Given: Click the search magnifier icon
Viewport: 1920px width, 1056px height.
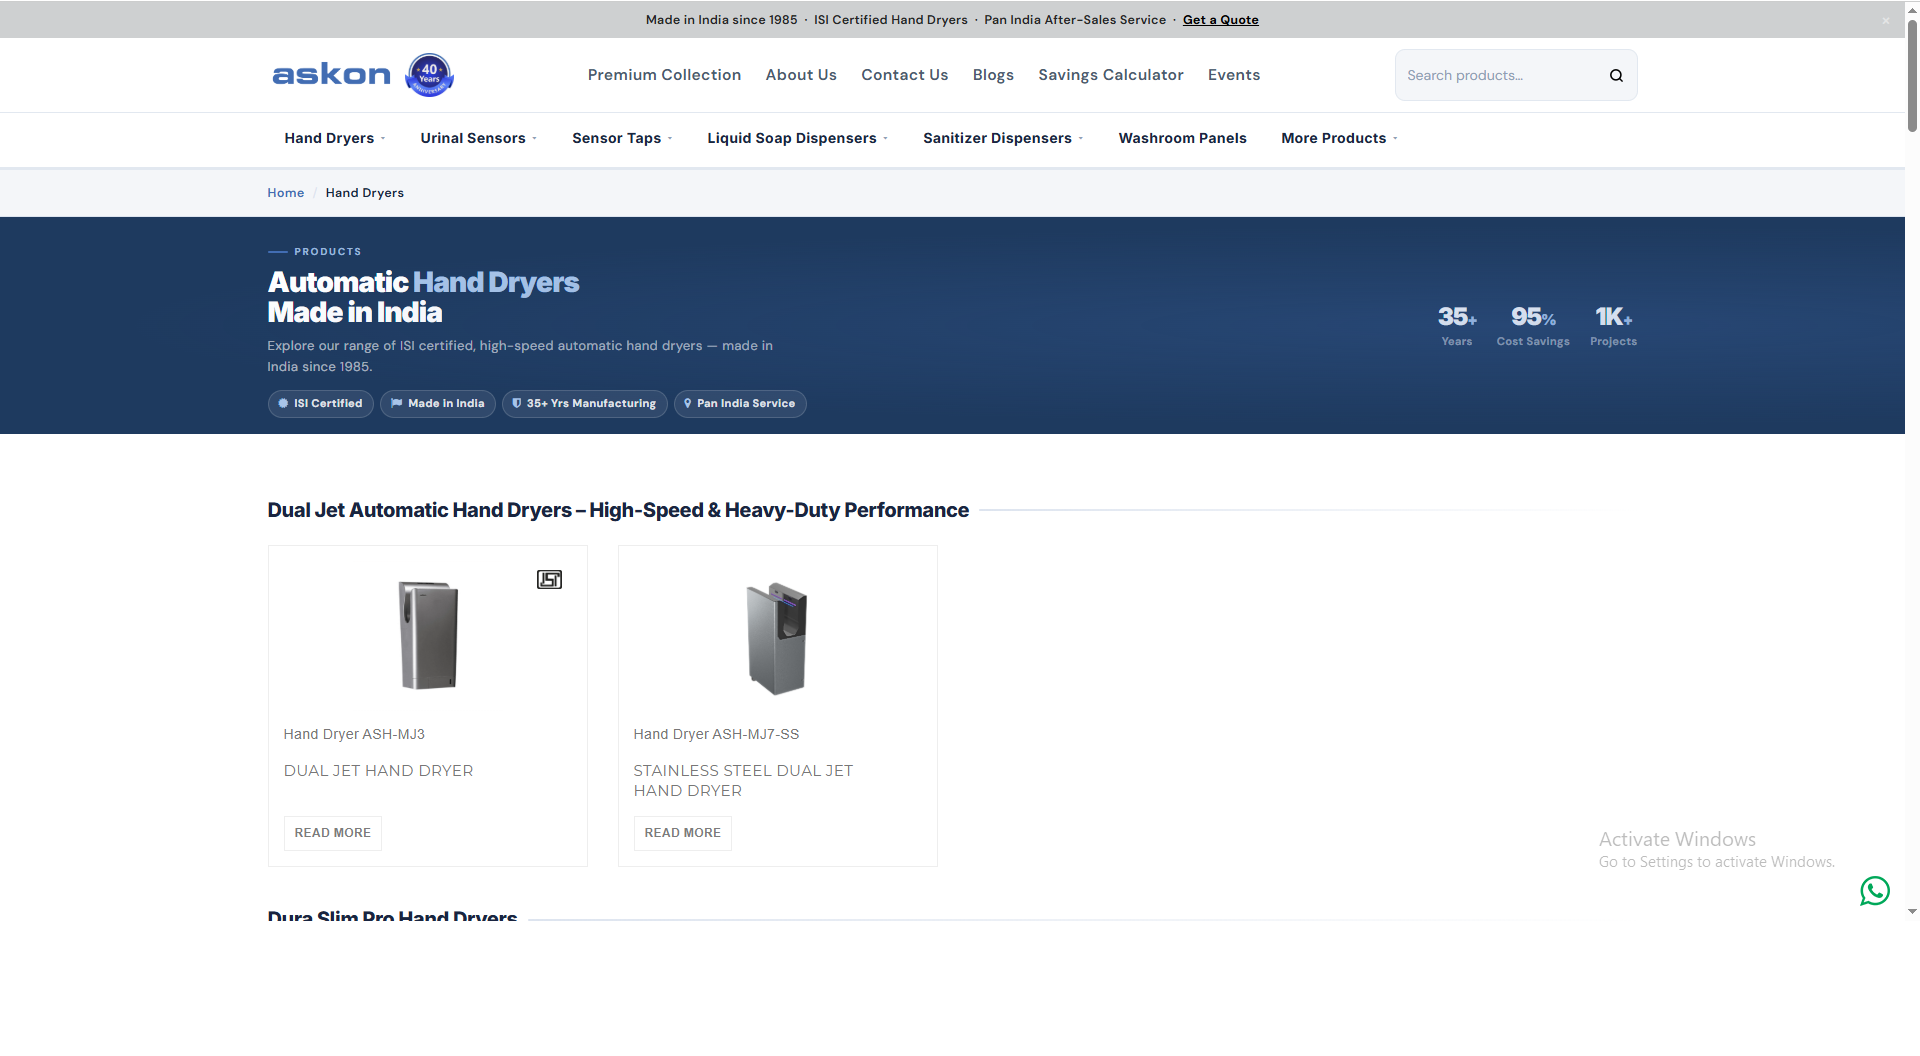Looking at the screenshot, I should [x=1616, y=75].
